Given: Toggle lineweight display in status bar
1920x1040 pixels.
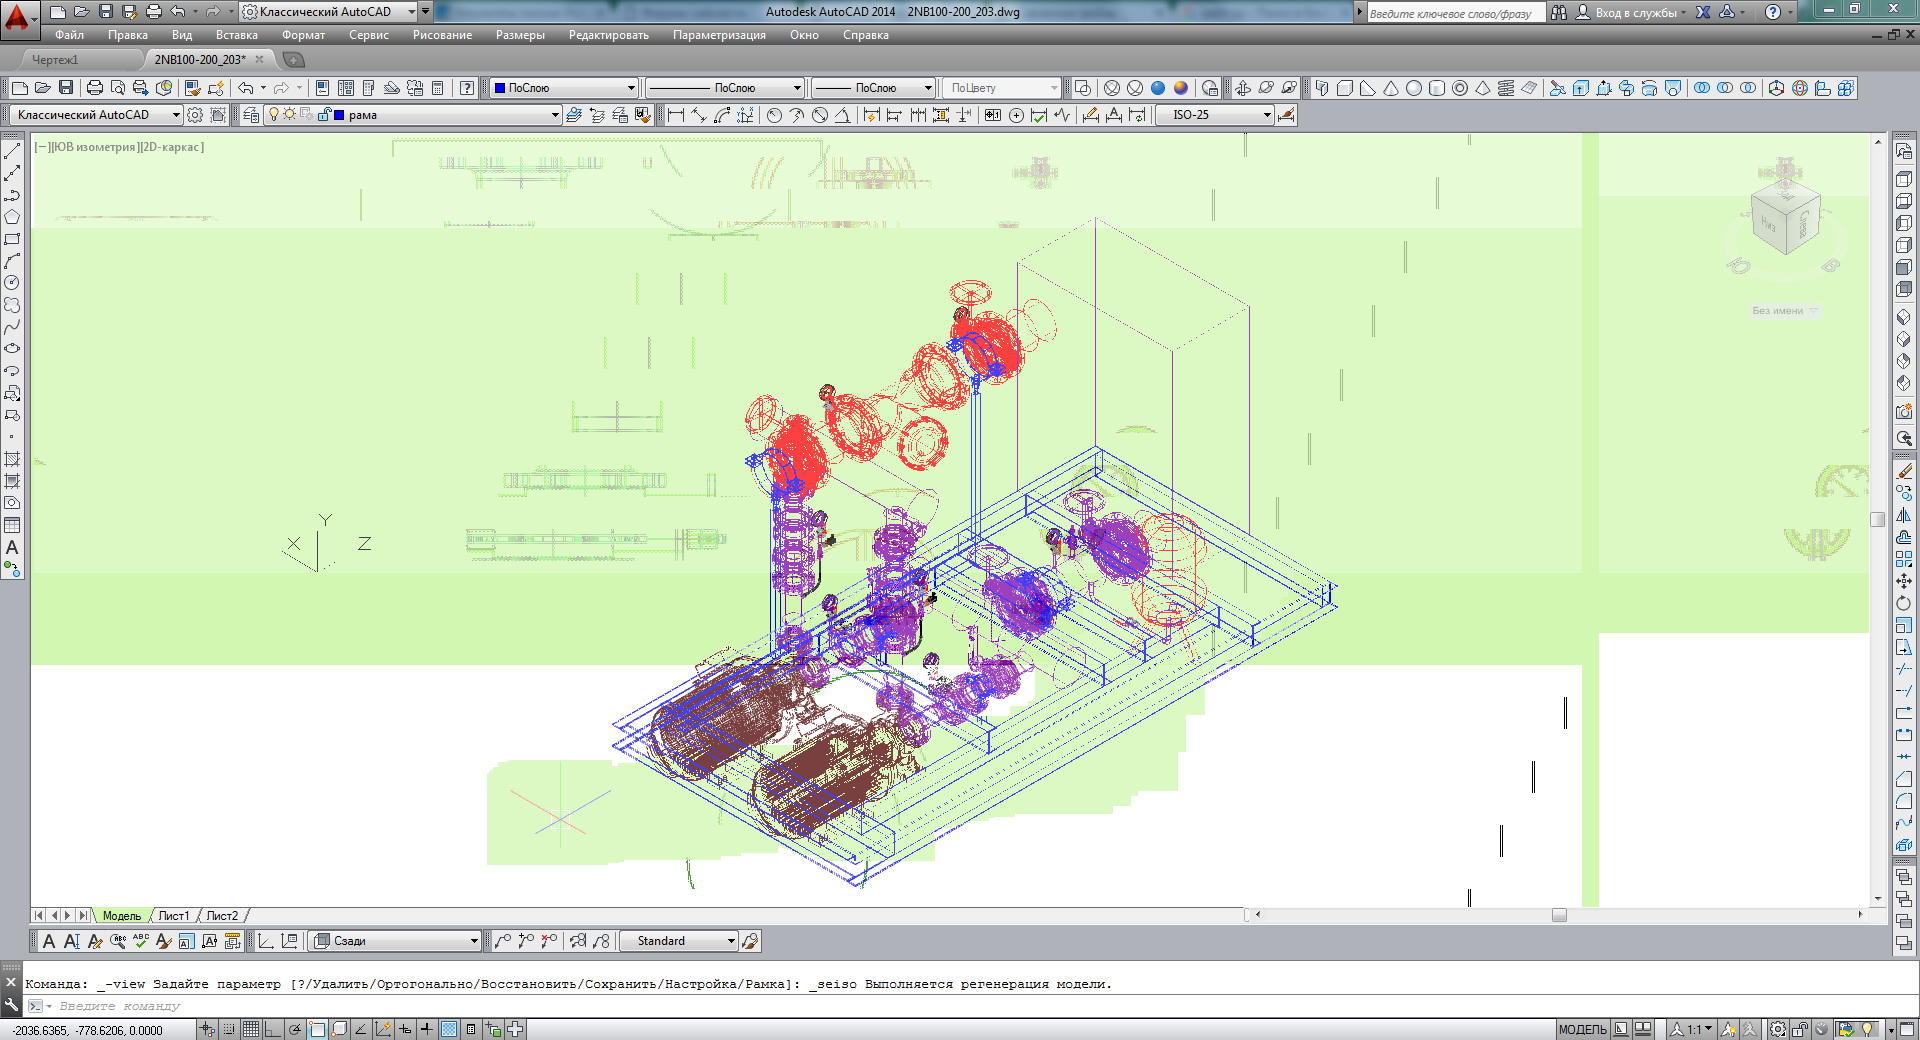Looking at the screenshot, I should pos(427,1029).
